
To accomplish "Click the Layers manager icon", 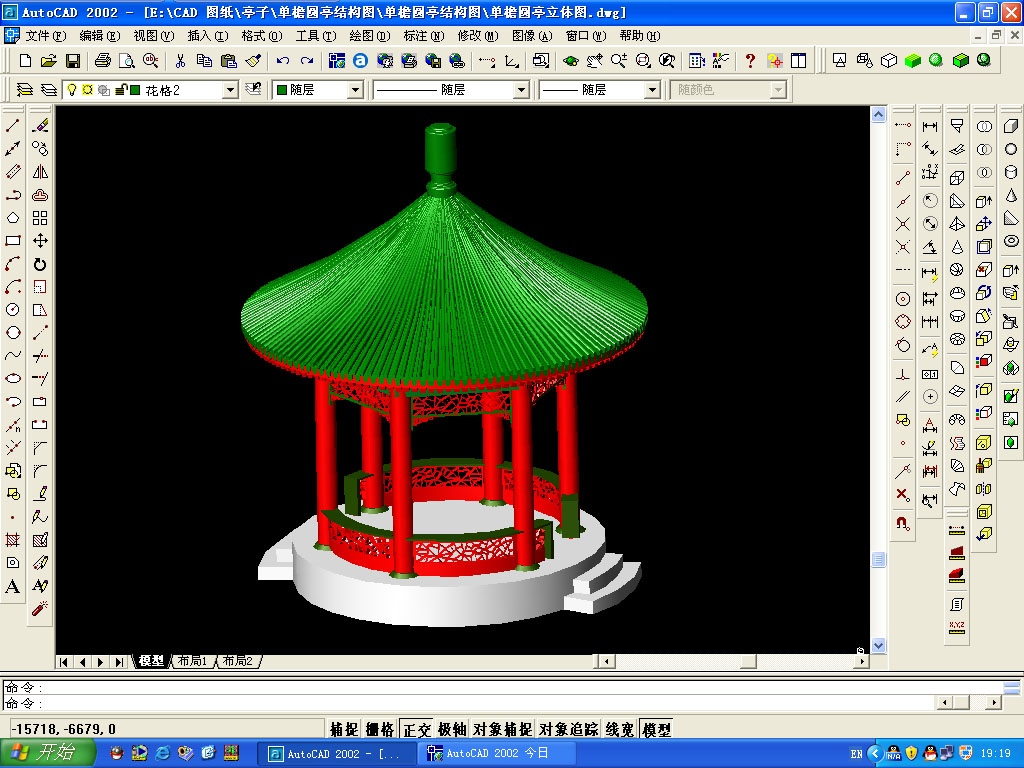I will click(x=24, y=89).
